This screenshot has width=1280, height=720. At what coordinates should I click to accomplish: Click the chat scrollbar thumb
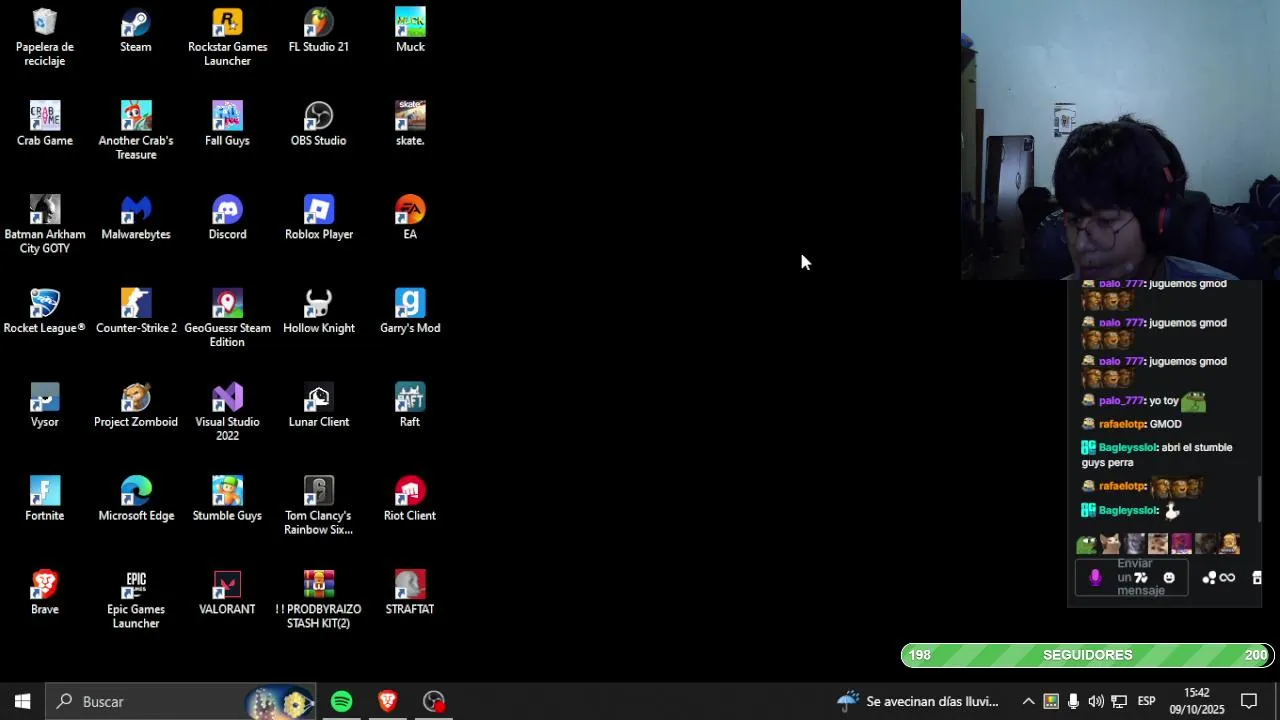tap(1259, 498)
